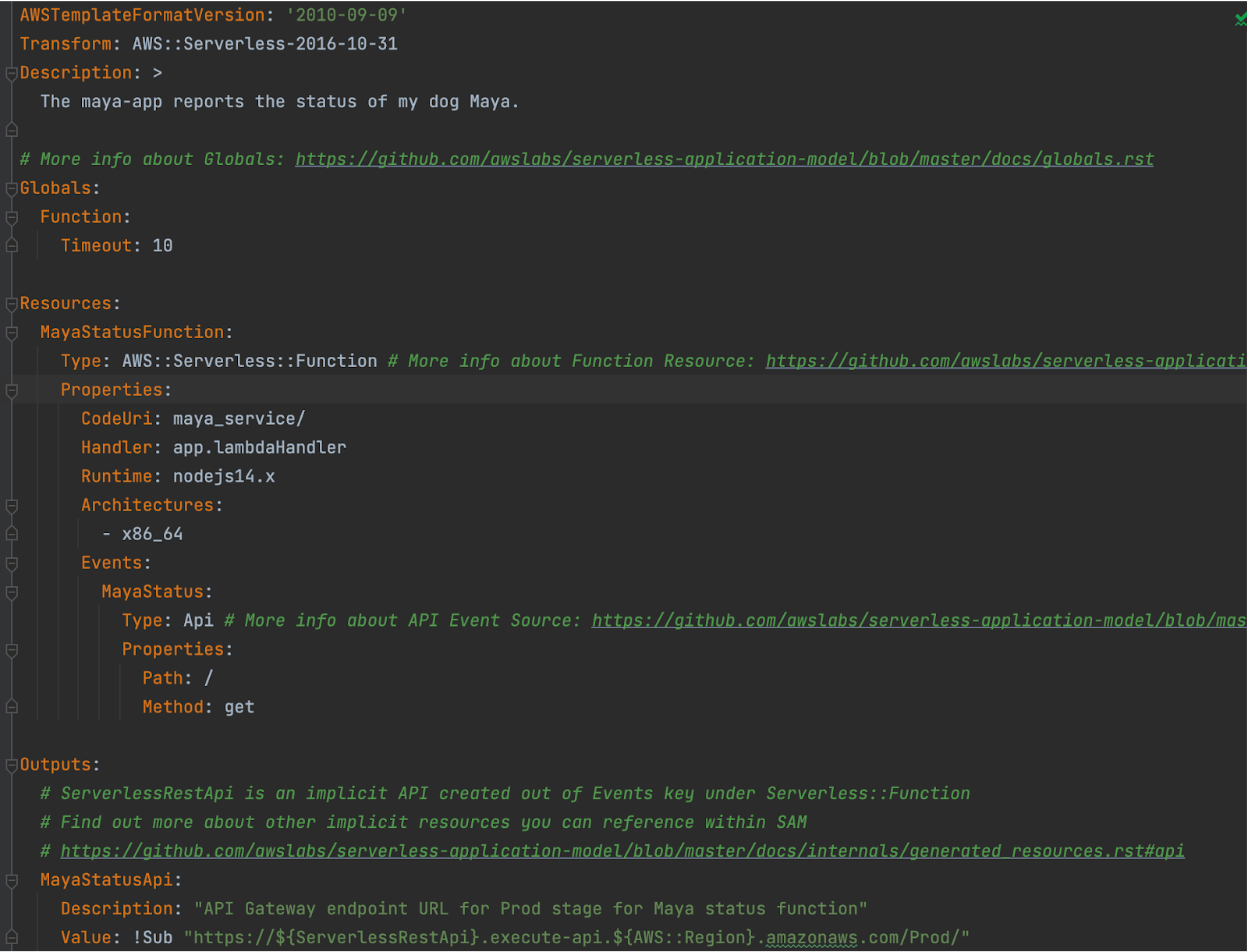1247x952 pixels.
Task: Click the CodeUri key
Action: click(x=117, y=419)
